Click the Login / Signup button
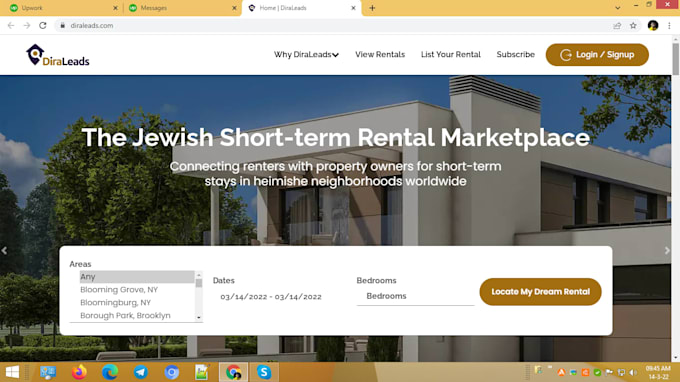 pos(597,55)
